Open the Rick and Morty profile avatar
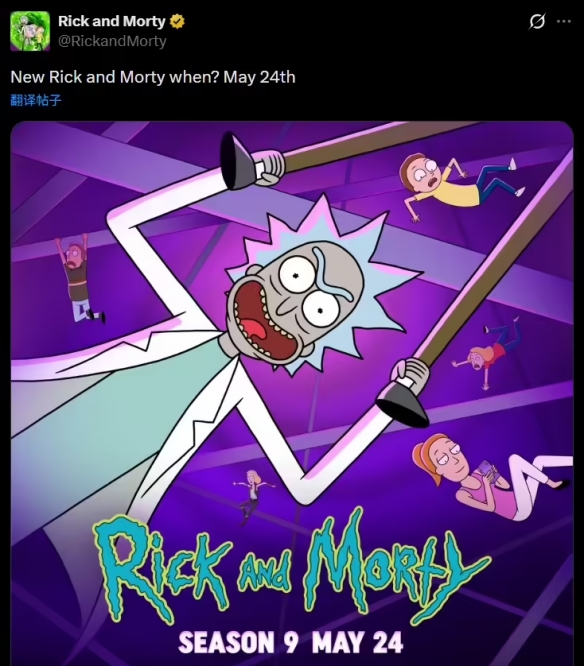Viewport: 584px width, 666px height. (30, 31)
